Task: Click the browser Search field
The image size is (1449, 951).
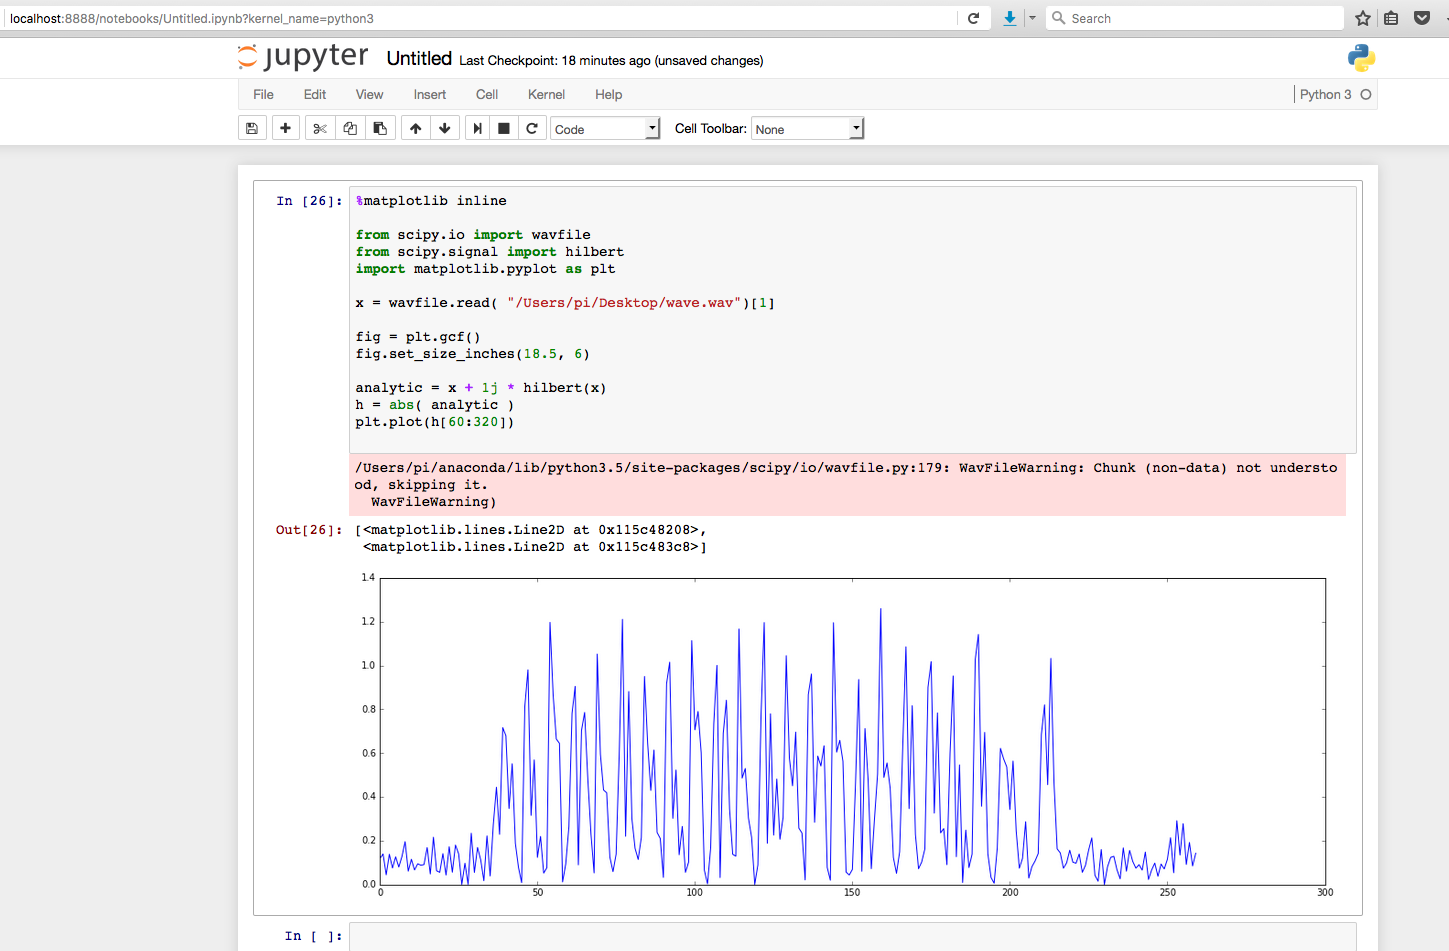Action: 1195,18
